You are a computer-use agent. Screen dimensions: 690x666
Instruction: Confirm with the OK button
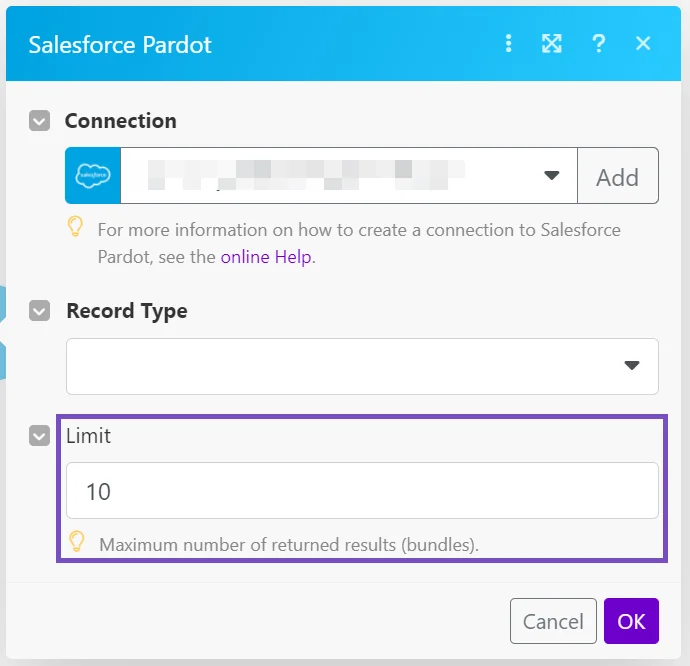(631, 621)
